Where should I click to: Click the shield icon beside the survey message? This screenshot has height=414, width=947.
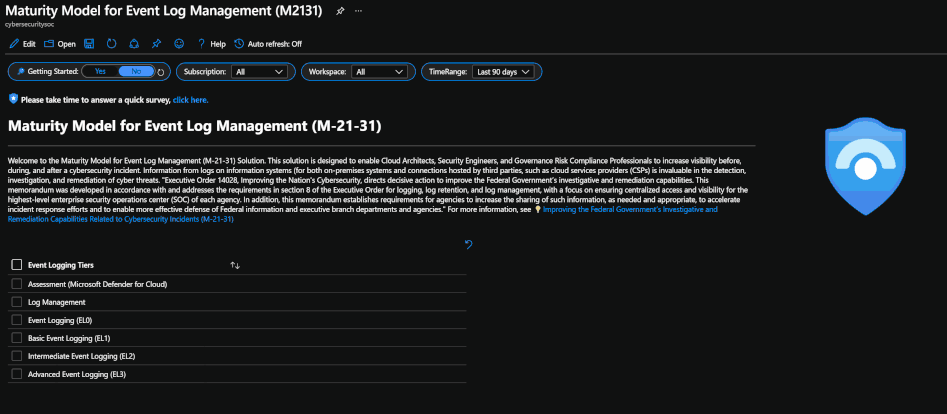[13, 99]
